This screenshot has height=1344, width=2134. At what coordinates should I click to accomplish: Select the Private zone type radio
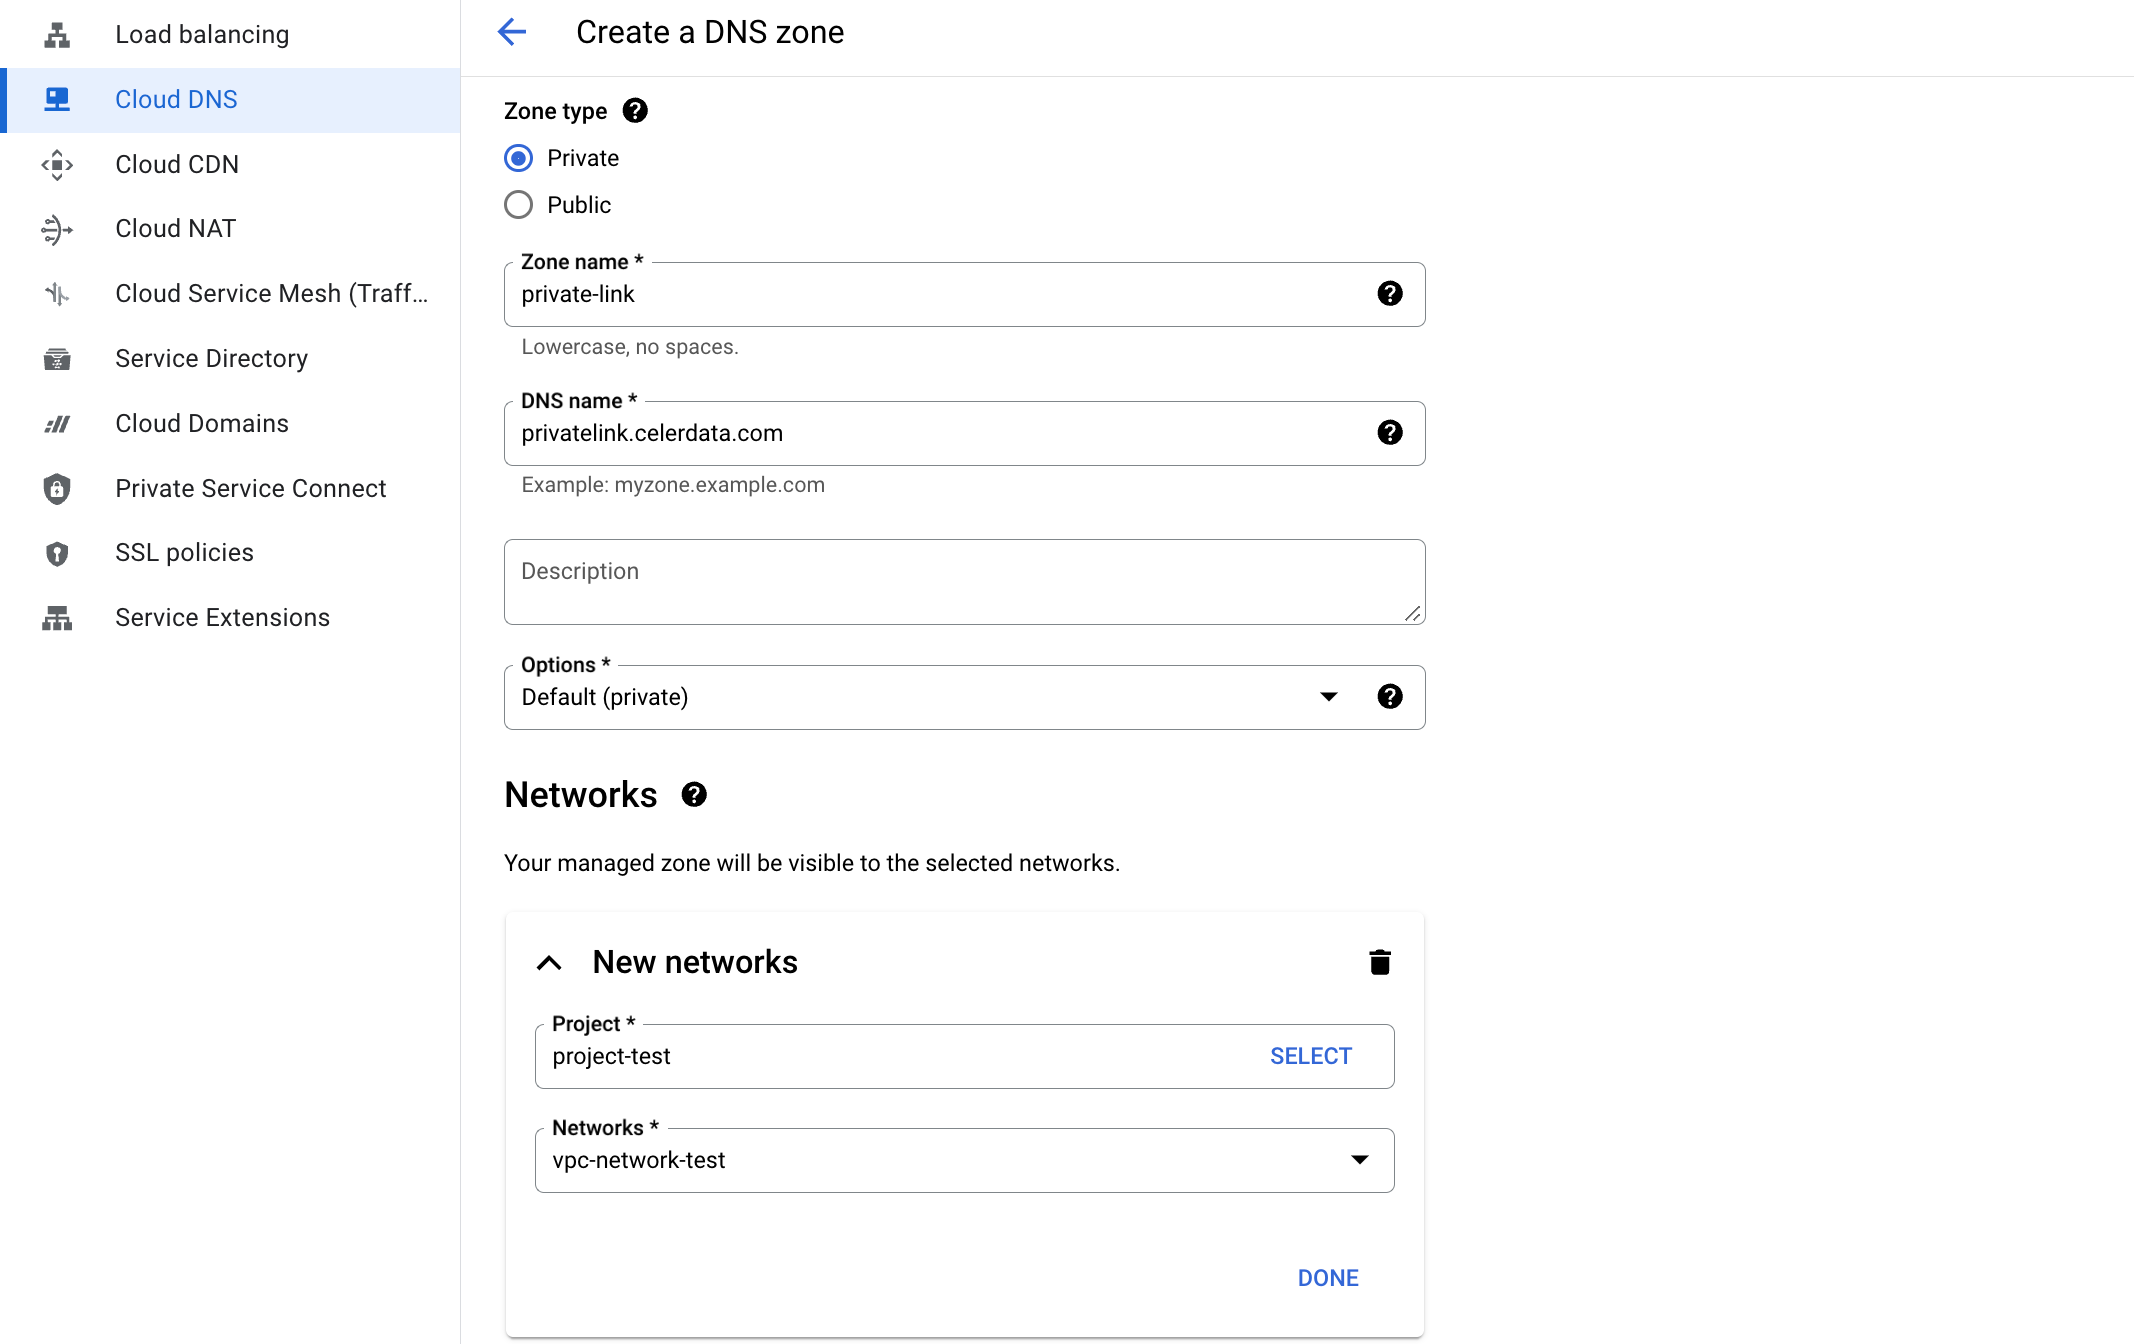(518, 158)
